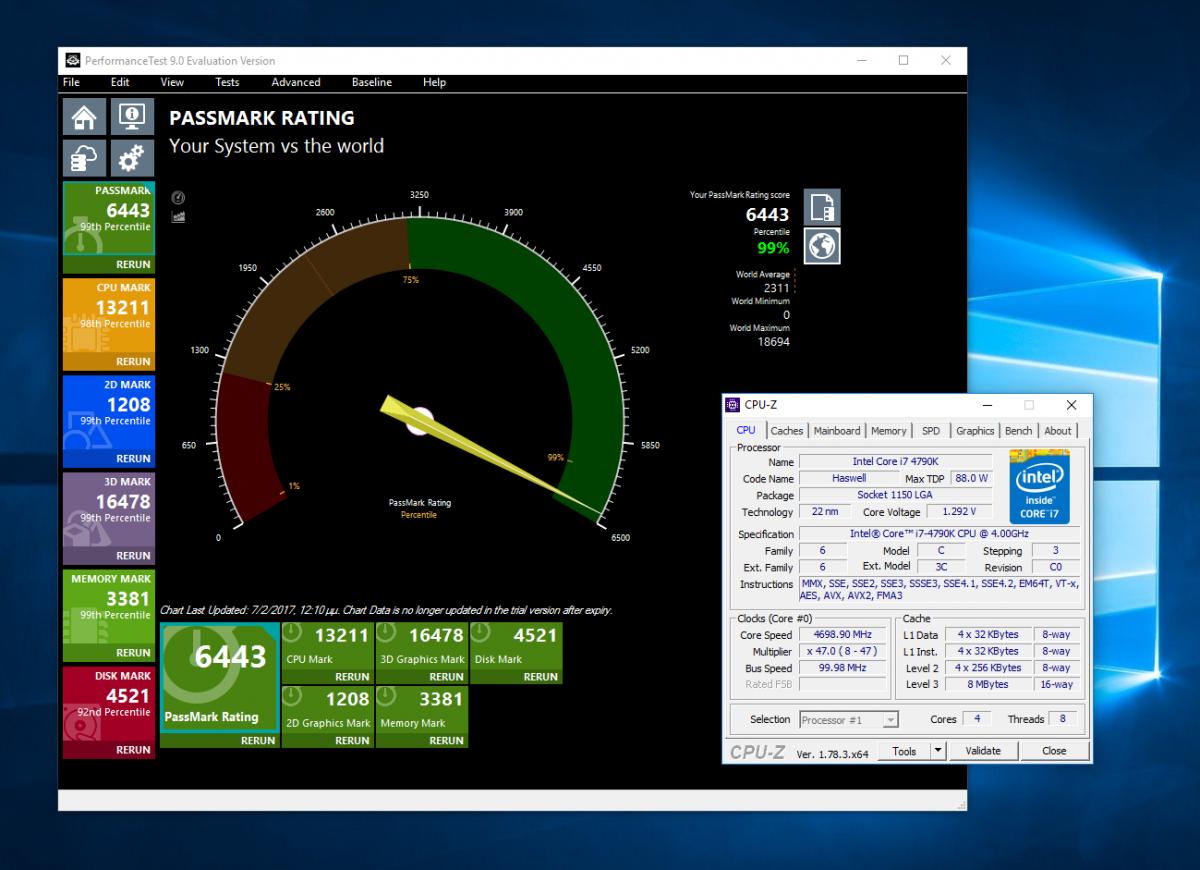
Task: Click RERUN under the large PassMark Rating tile
Action: (x=258, y=741)
